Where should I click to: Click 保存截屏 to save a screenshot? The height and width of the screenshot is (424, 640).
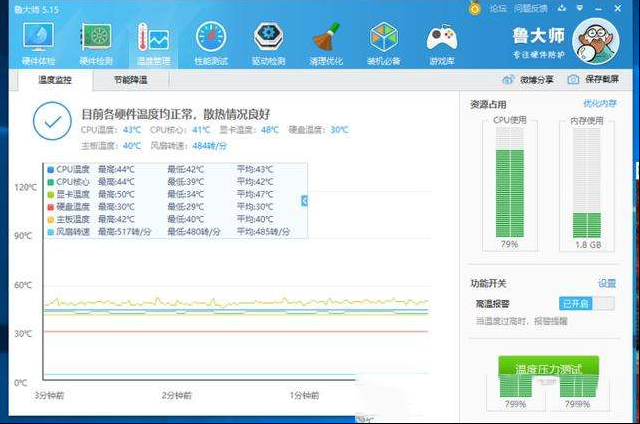click(593, 79)
